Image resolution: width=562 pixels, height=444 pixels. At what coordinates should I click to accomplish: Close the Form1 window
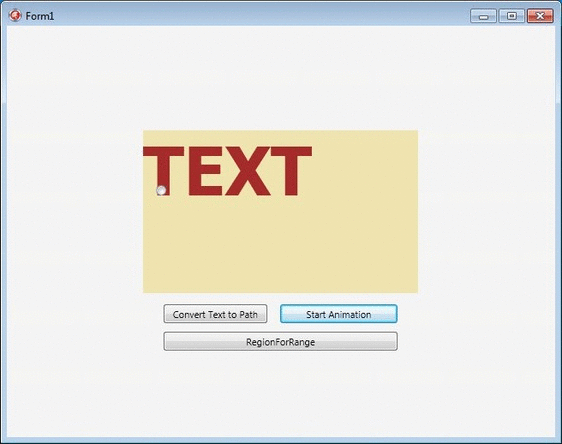point(540,16)
